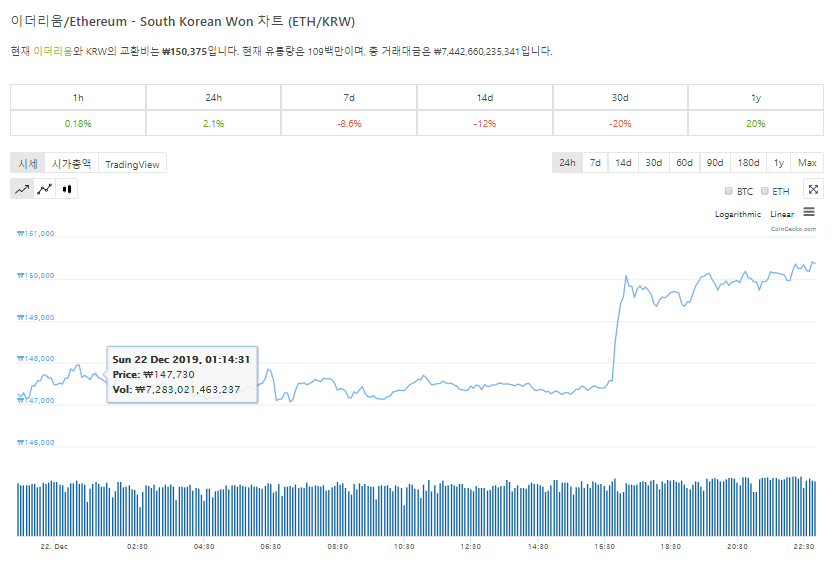Expand chart to fullscreen
This screenshot has height=565, width=833.
point(813,189)
